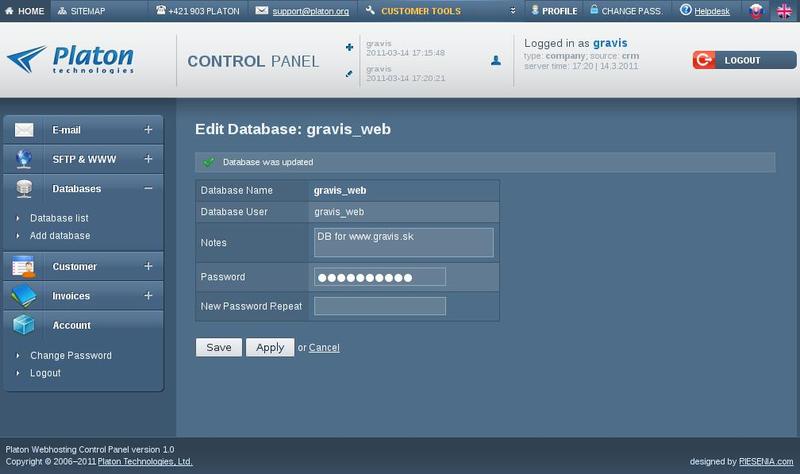The image size is (800, 474).
Task: Open the CUSTOMER TOOLS menu
Action: (x=421, y=11)
